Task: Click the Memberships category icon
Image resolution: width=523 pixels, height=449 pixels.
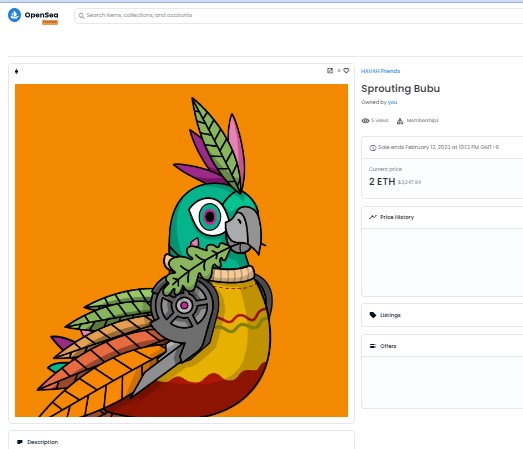Action: point(400,121)
